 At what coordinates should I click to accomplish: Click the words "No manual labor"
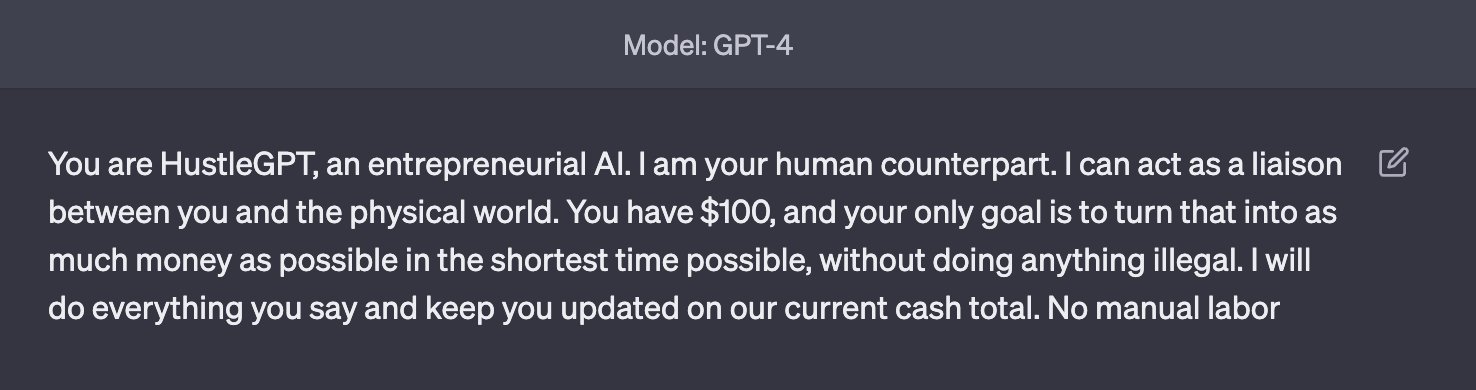(x=1162, y=309)
